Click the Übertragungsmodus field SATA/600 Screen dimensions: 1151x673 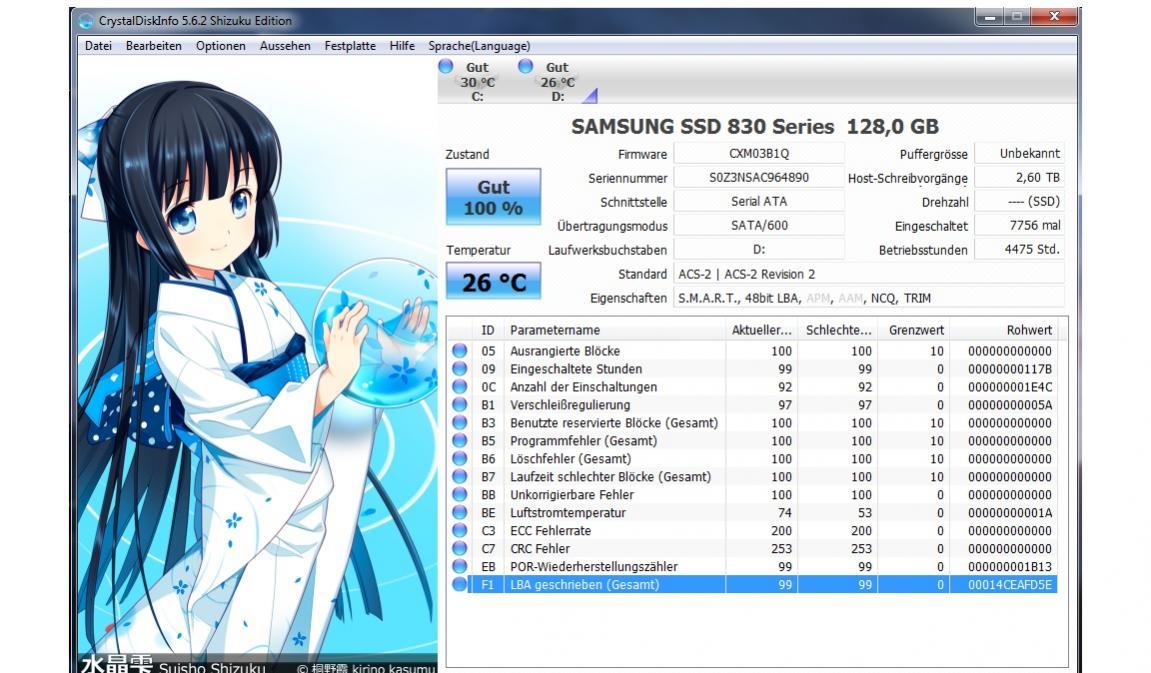[x=759, y=225]
